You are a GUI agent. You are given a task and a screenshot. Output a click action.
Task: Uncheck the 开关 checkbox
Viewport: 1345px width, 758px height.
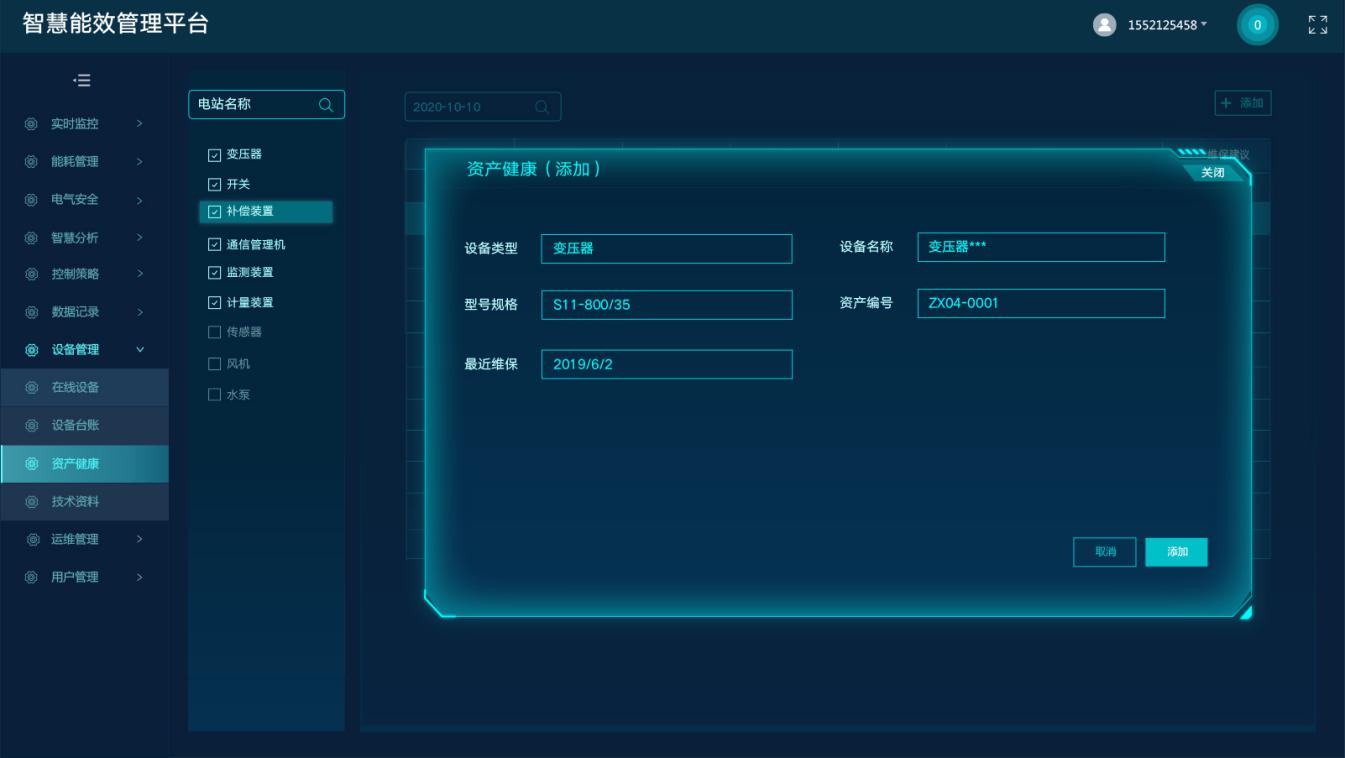point(213,185)
